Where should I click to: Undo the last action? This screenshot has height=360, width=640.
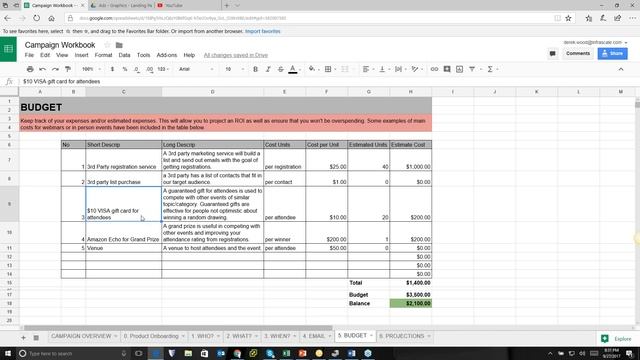42,69
